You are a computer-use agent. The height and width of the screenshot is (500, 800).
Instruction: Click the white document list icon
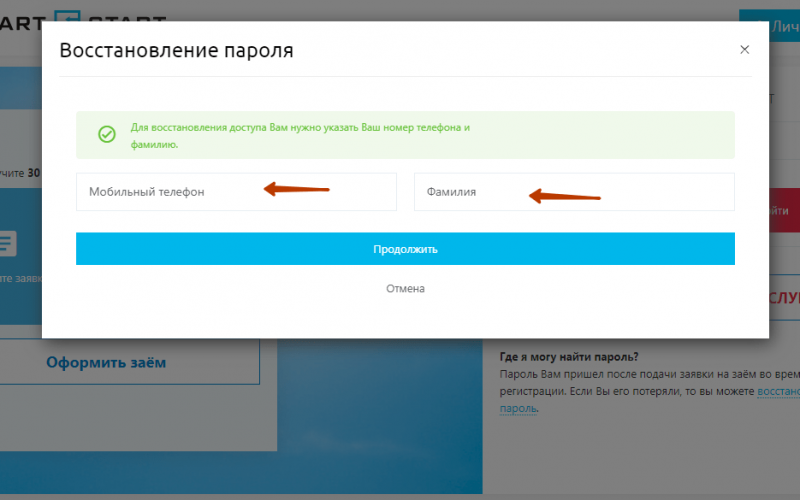tap(7, 243)
